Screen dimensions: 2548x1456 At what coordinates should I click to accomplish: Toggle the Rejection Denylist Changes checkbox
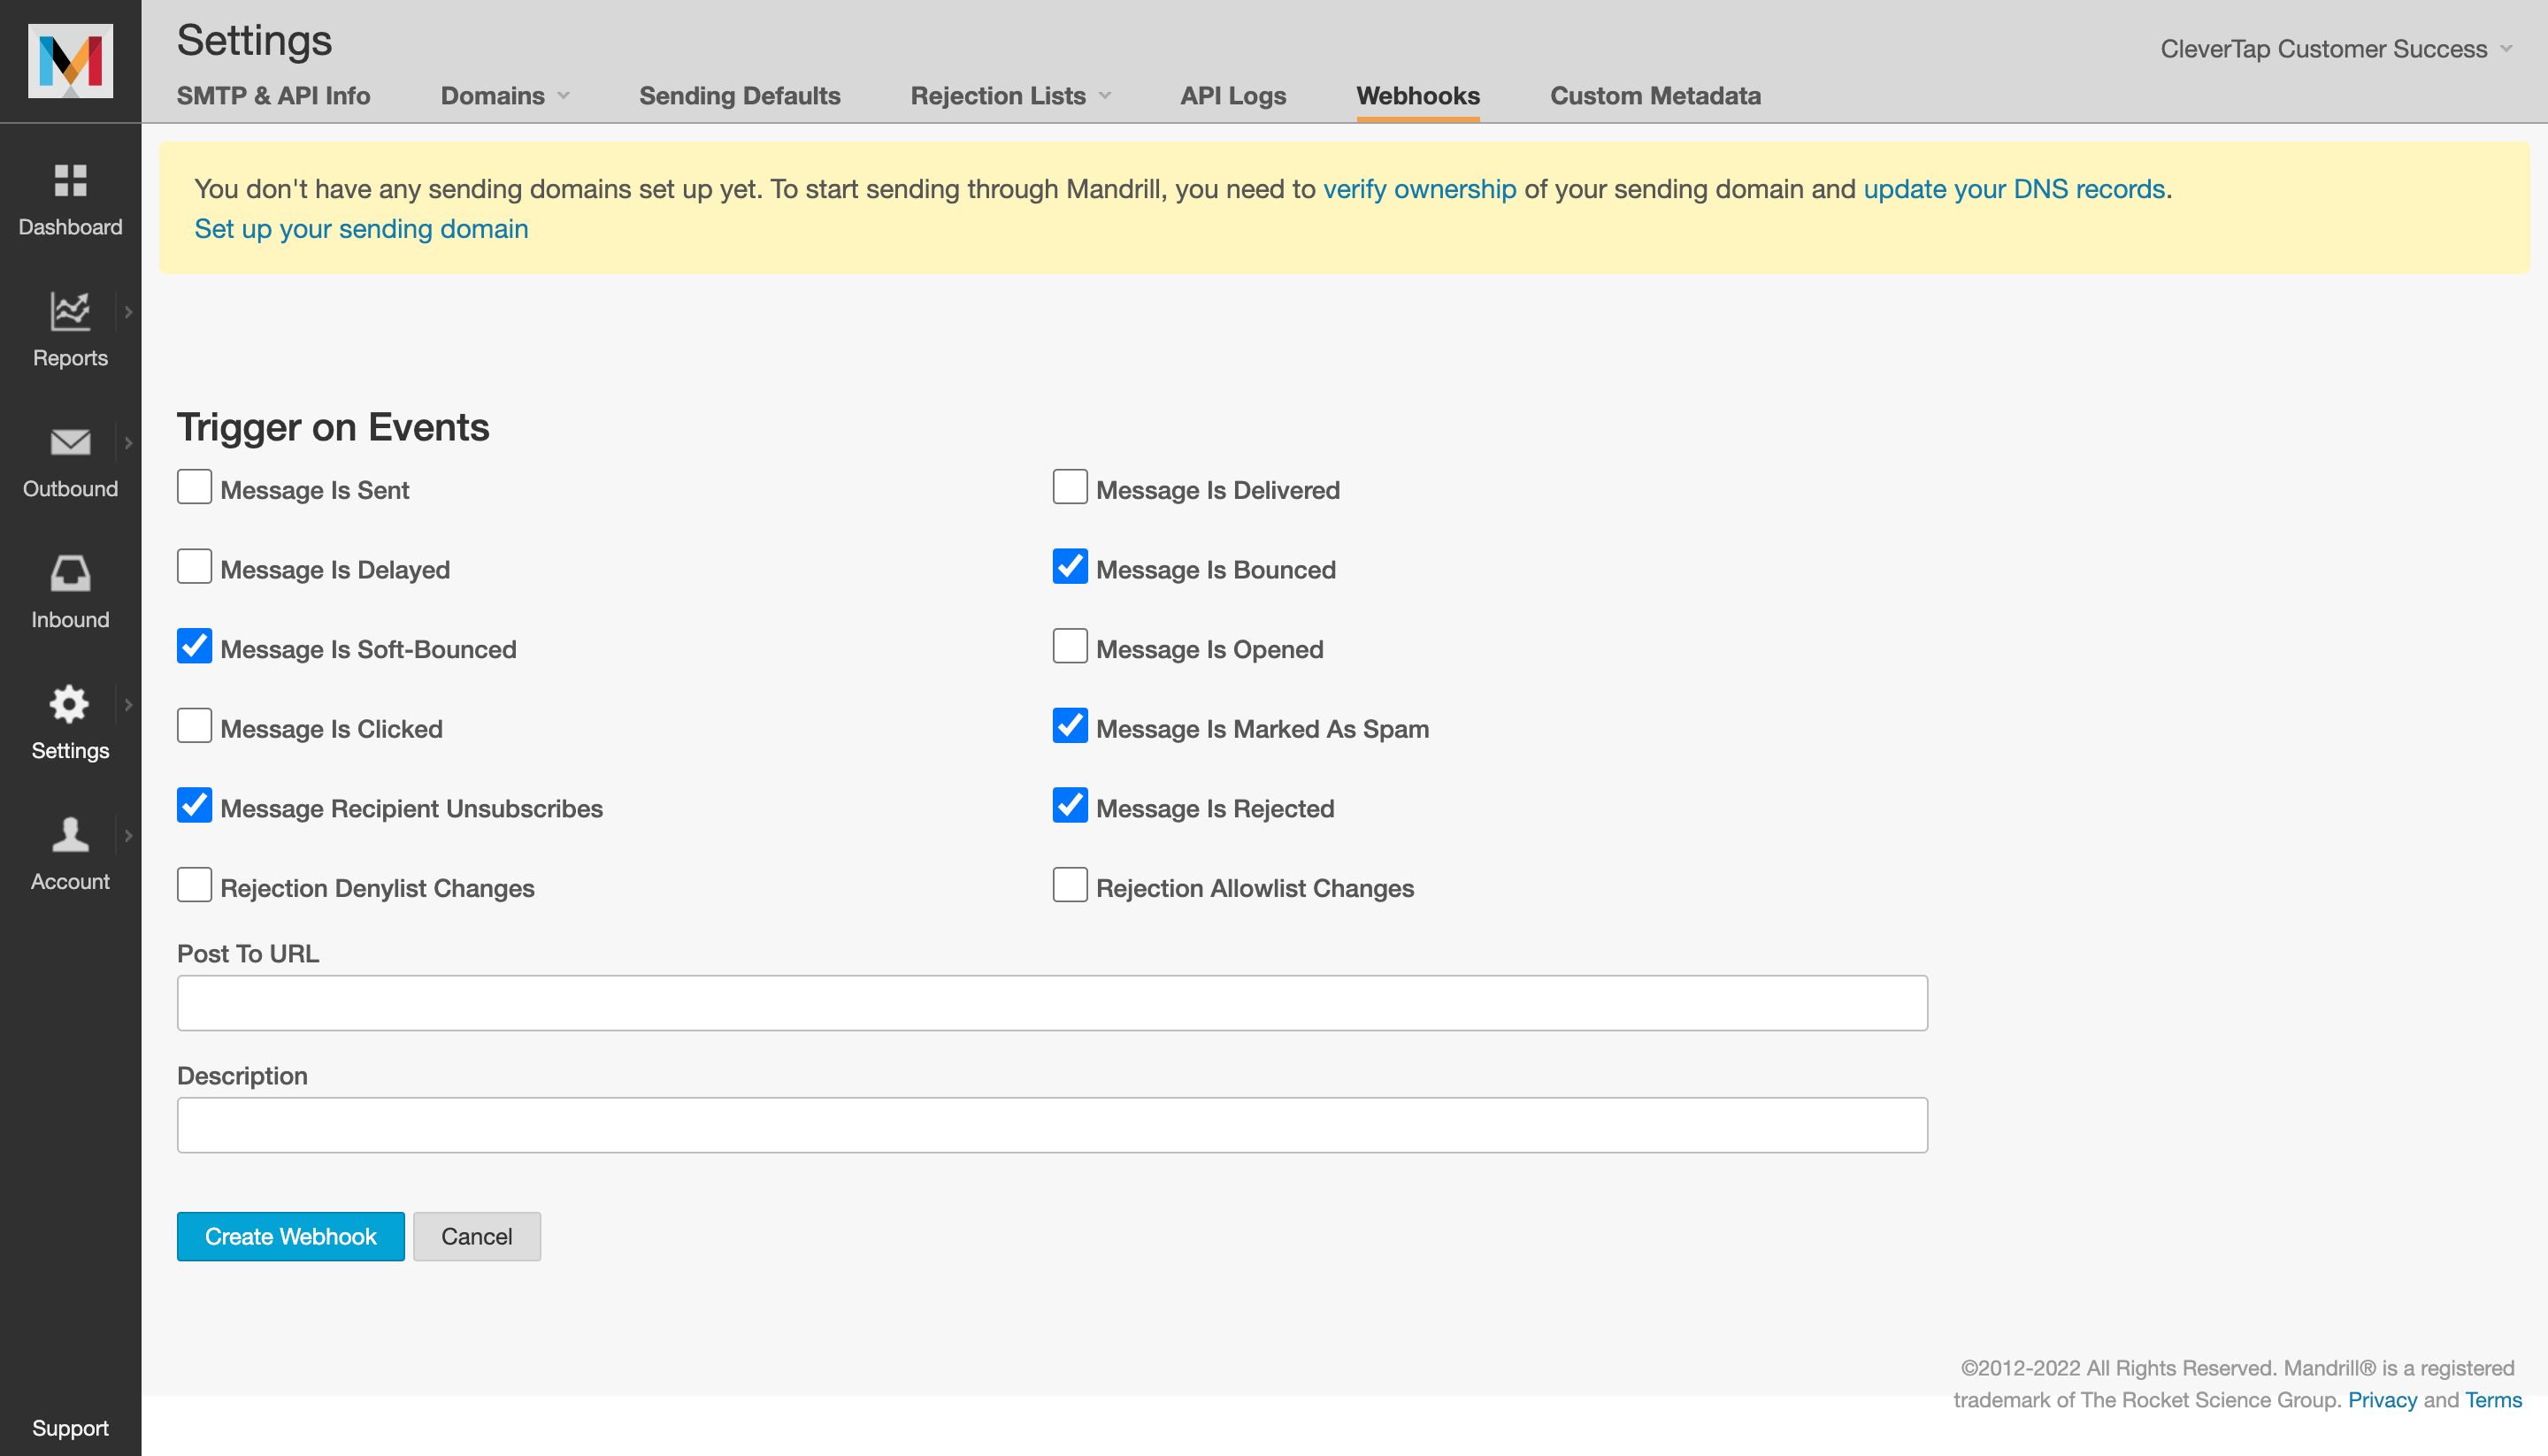(194, 885)
